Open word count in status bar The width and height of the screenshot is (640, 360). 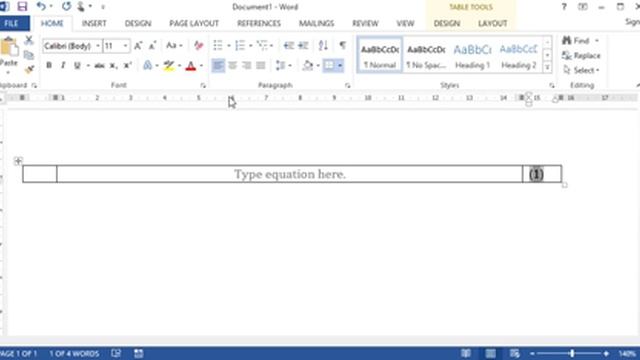pos(74,353)
